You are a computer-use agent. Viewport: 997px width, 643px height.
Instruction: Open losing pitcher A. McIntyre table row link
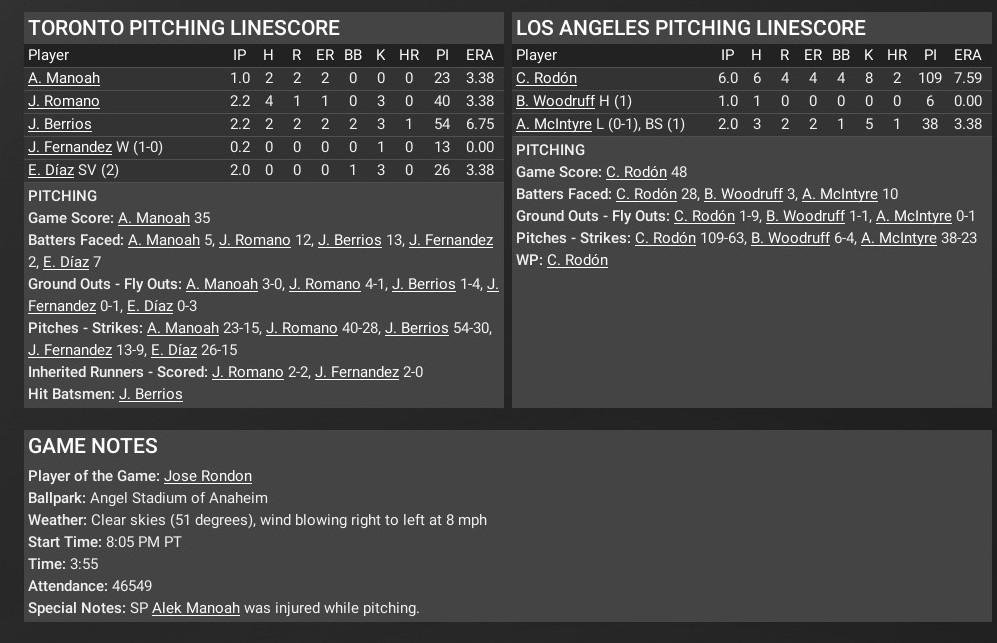(556, 124)
